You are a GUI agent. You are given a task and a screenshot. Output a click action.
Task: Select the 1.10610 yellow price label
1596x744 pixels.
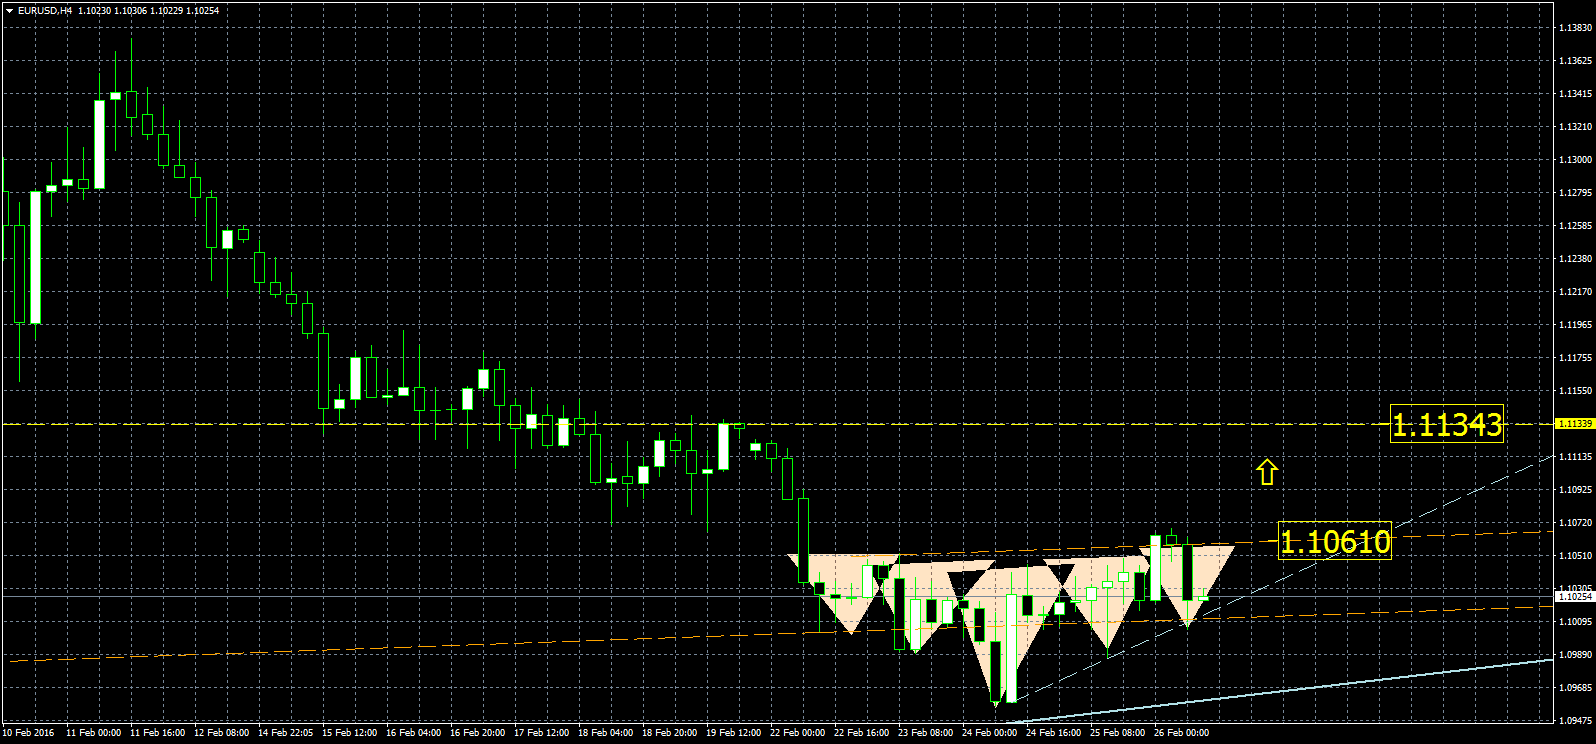pyautogui.click(x=1334, y=542)
